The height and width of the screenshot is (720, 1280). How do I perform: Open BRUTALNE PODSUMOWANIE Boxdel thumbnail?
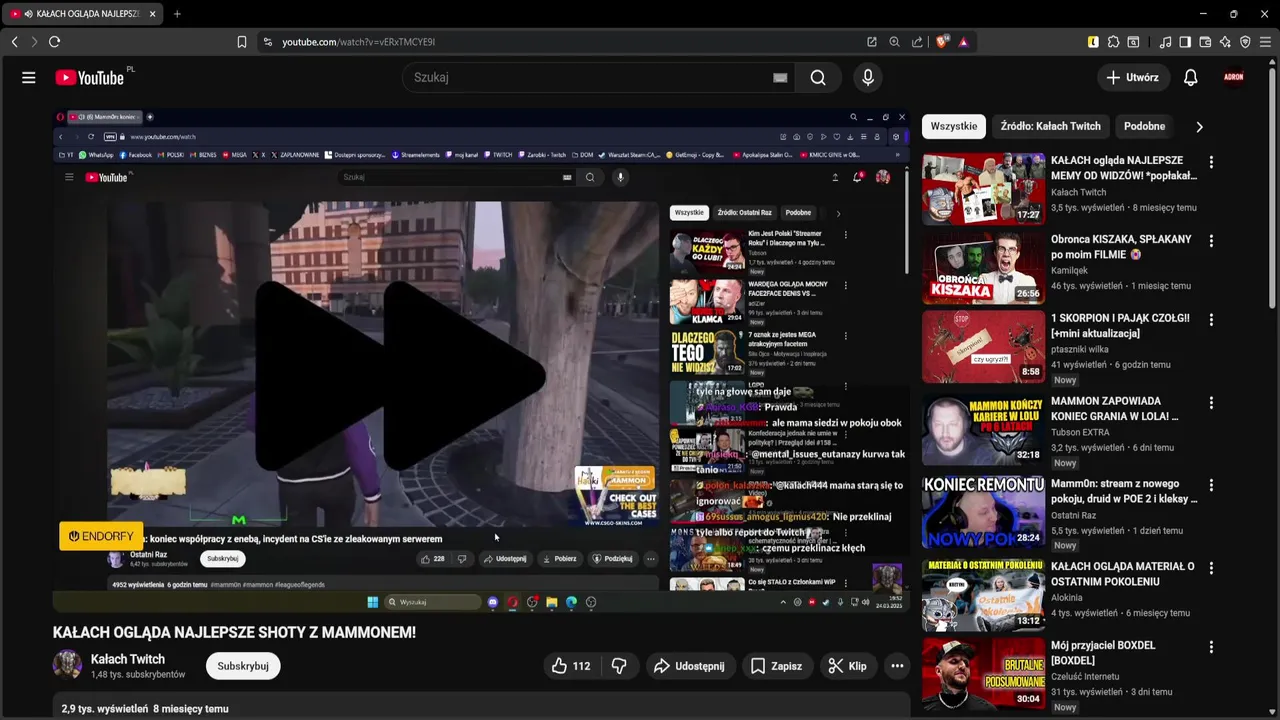[983, 673]
